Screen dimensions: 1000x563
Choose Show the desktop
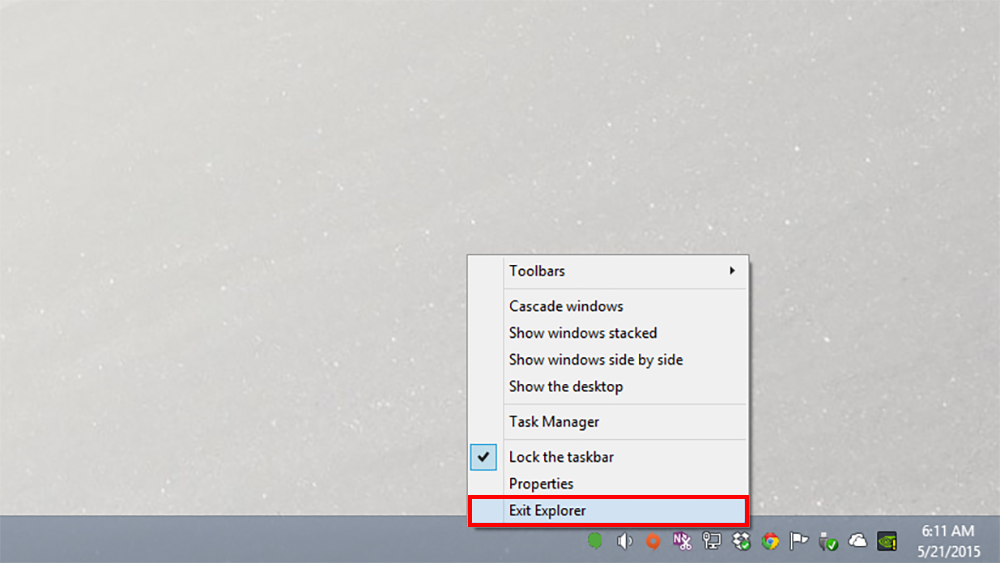coord(608,386)
